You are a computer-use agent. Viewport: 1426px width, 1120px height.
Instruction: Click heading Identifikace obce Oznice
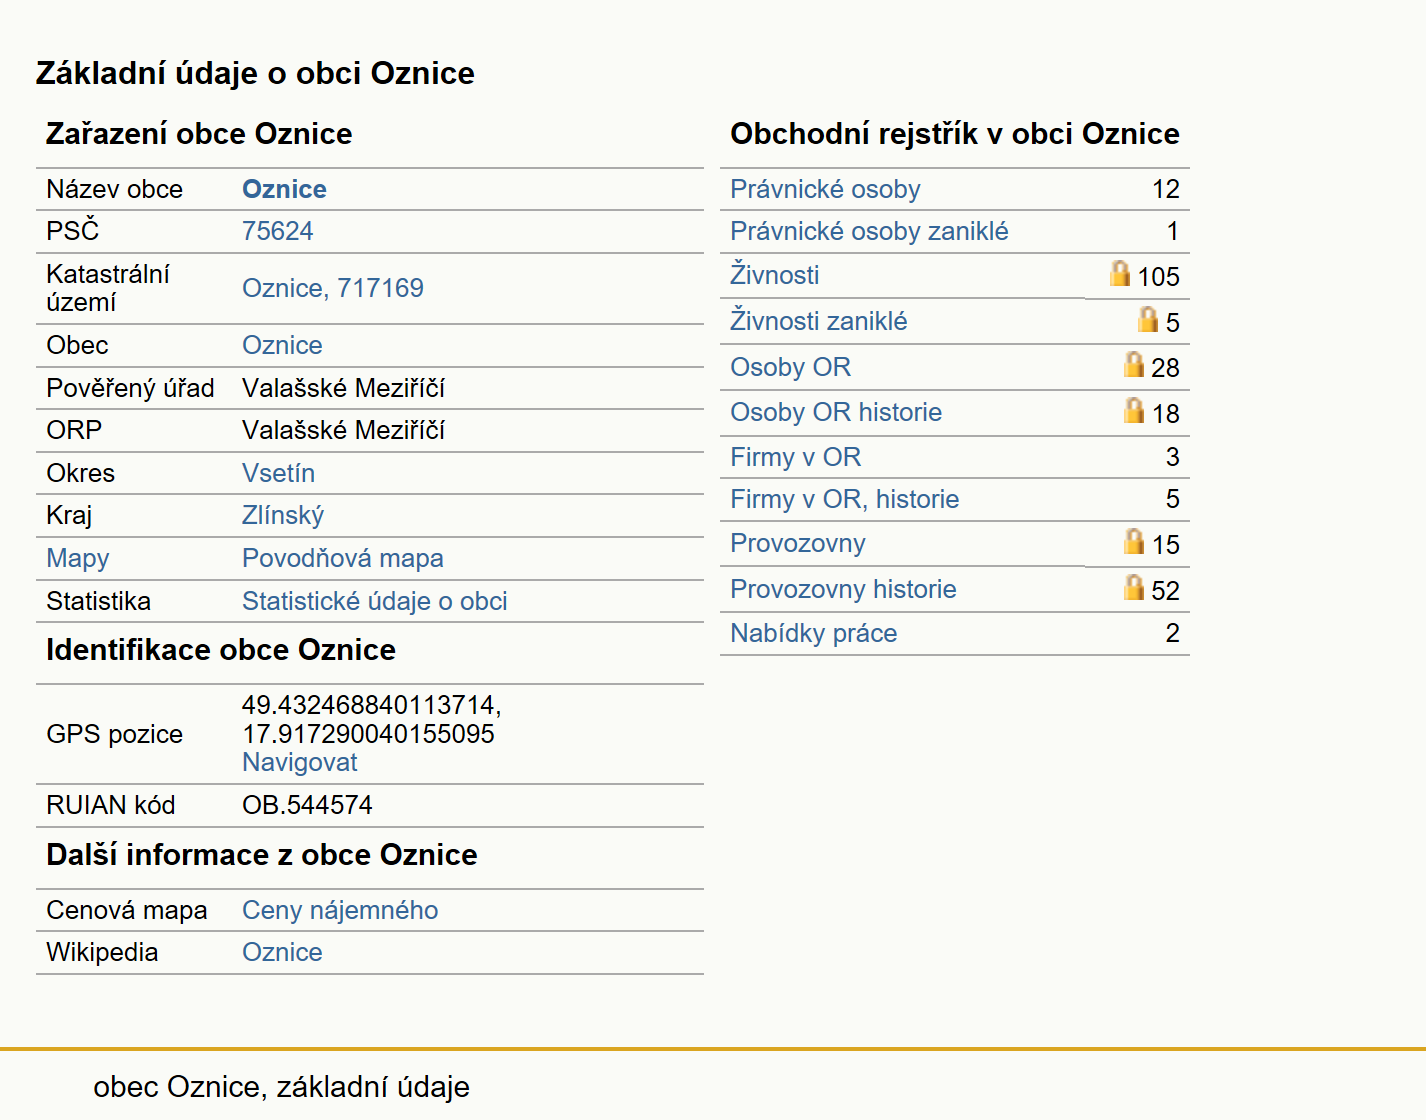pyautogui.click(x=221, y=650)
